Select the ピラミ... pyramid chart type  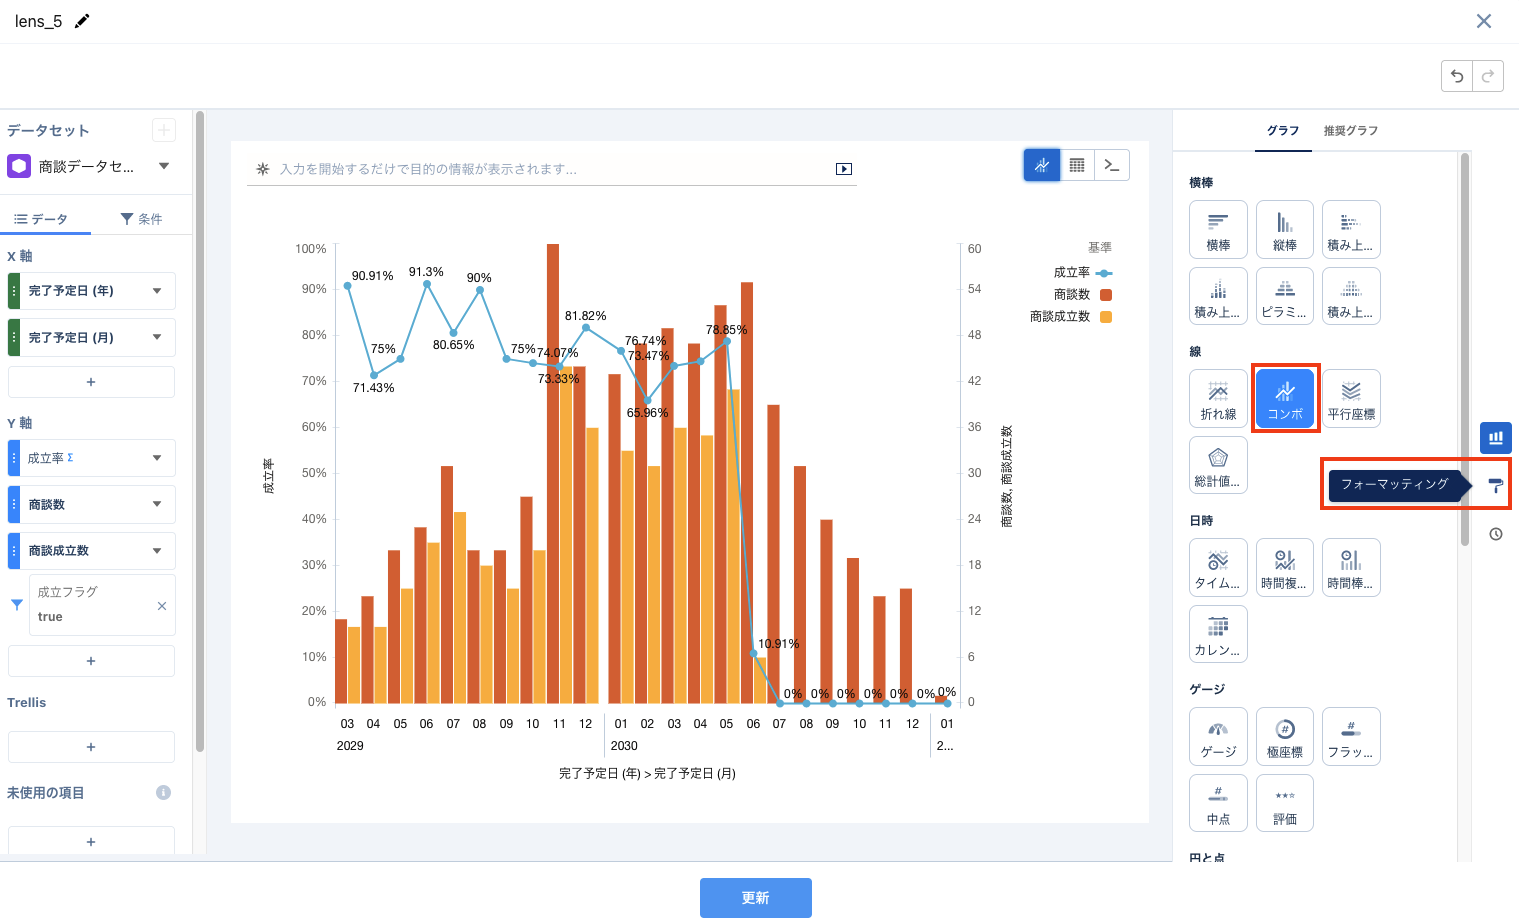pos(1285,297)
